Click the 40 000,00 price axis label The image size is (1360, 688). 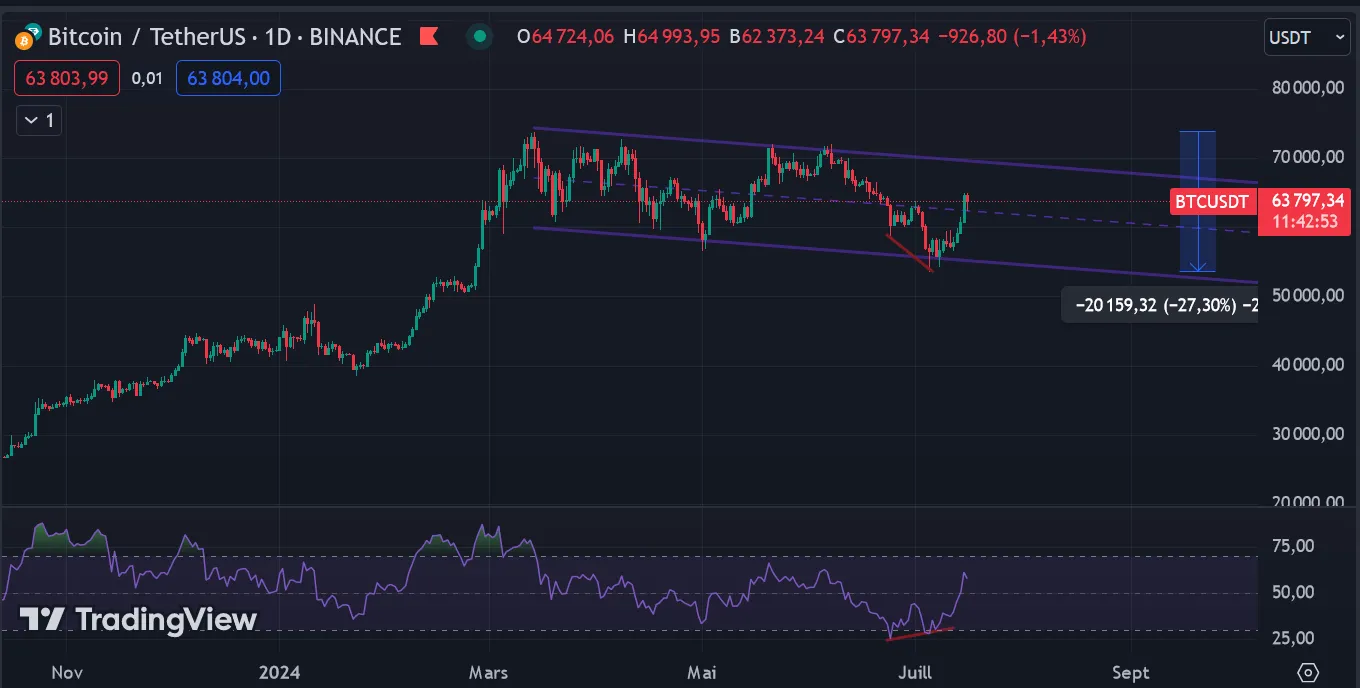pyautogui.click(x=1308, y=365)
